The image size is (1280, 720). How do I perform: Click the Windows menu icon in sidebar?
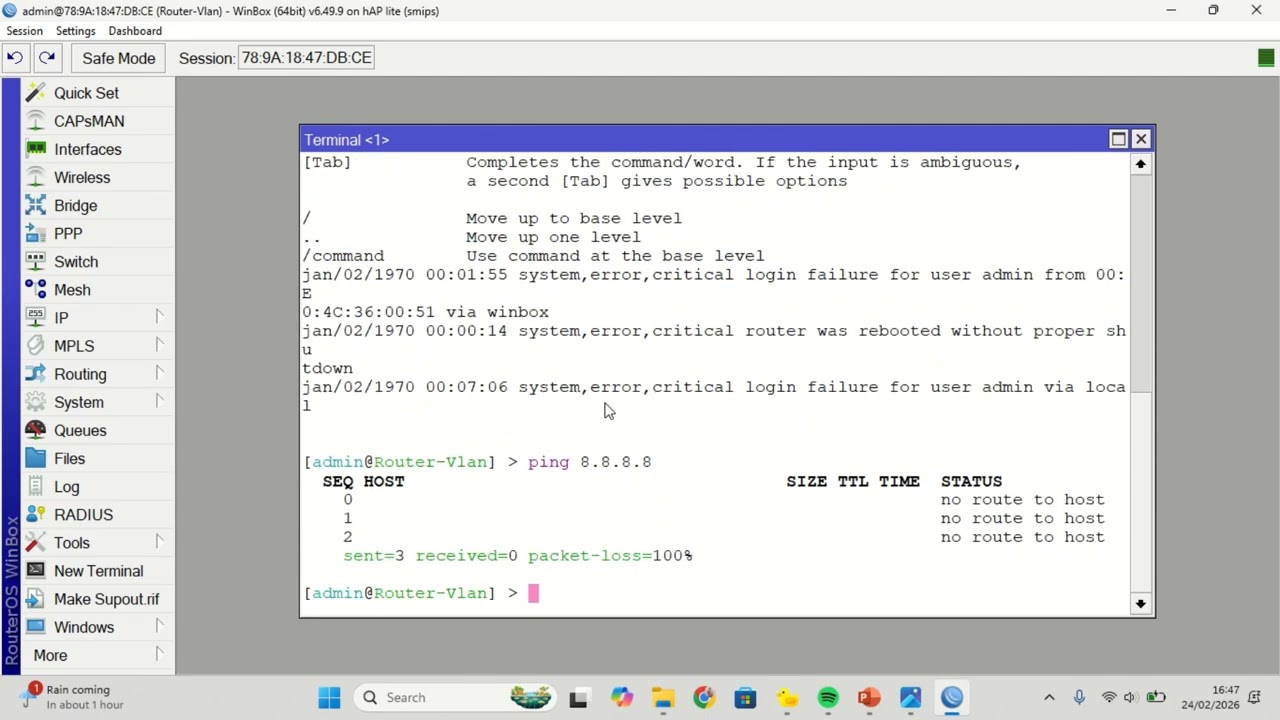coord(36,626)
